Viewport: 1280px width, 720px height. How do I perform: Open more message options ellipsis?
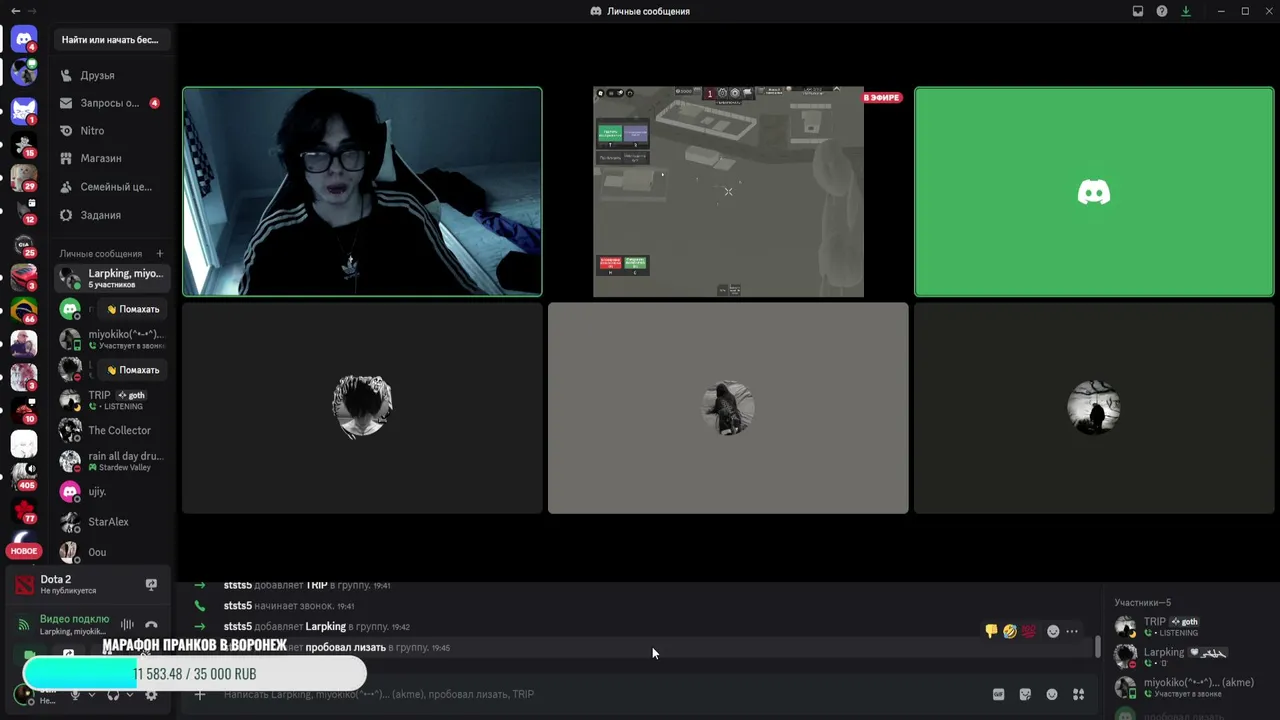point(1072,631)
